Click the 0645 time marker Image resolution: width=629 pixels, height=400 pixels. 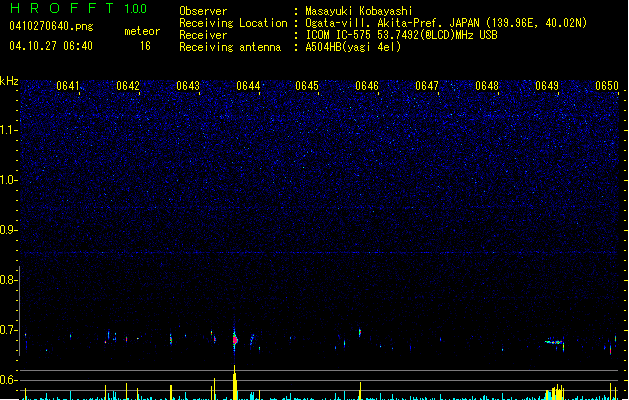(307, 86)
